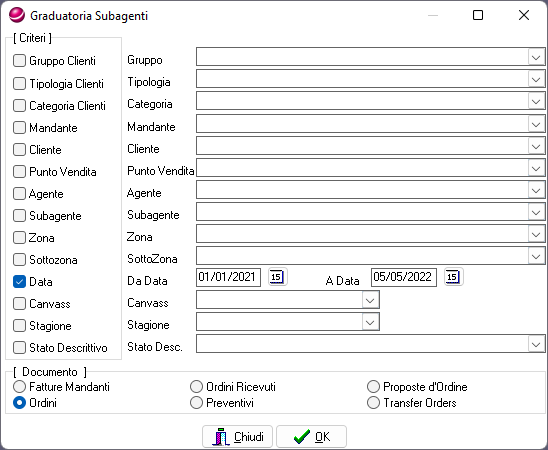The height and width of the screenshot is (450, 548).
Task: Close the dialog with the X icon
Action: point(524,15)
